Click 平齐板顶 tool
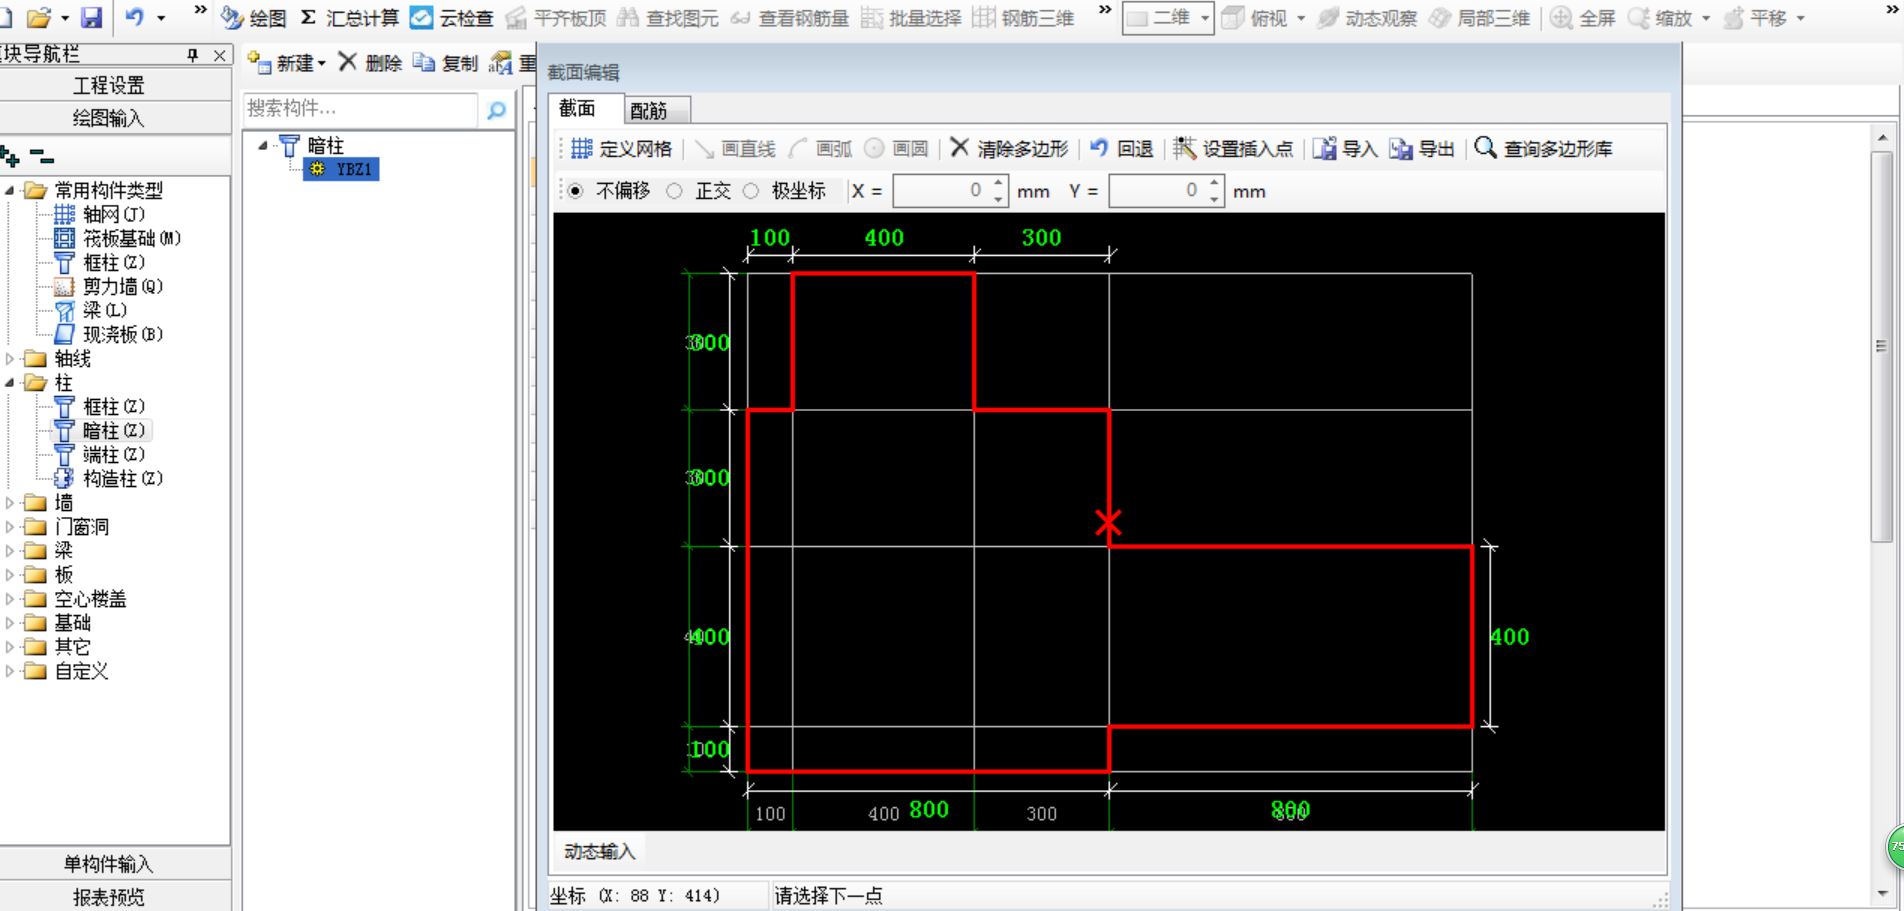1904x911 pixels. (x=556, y=18)
